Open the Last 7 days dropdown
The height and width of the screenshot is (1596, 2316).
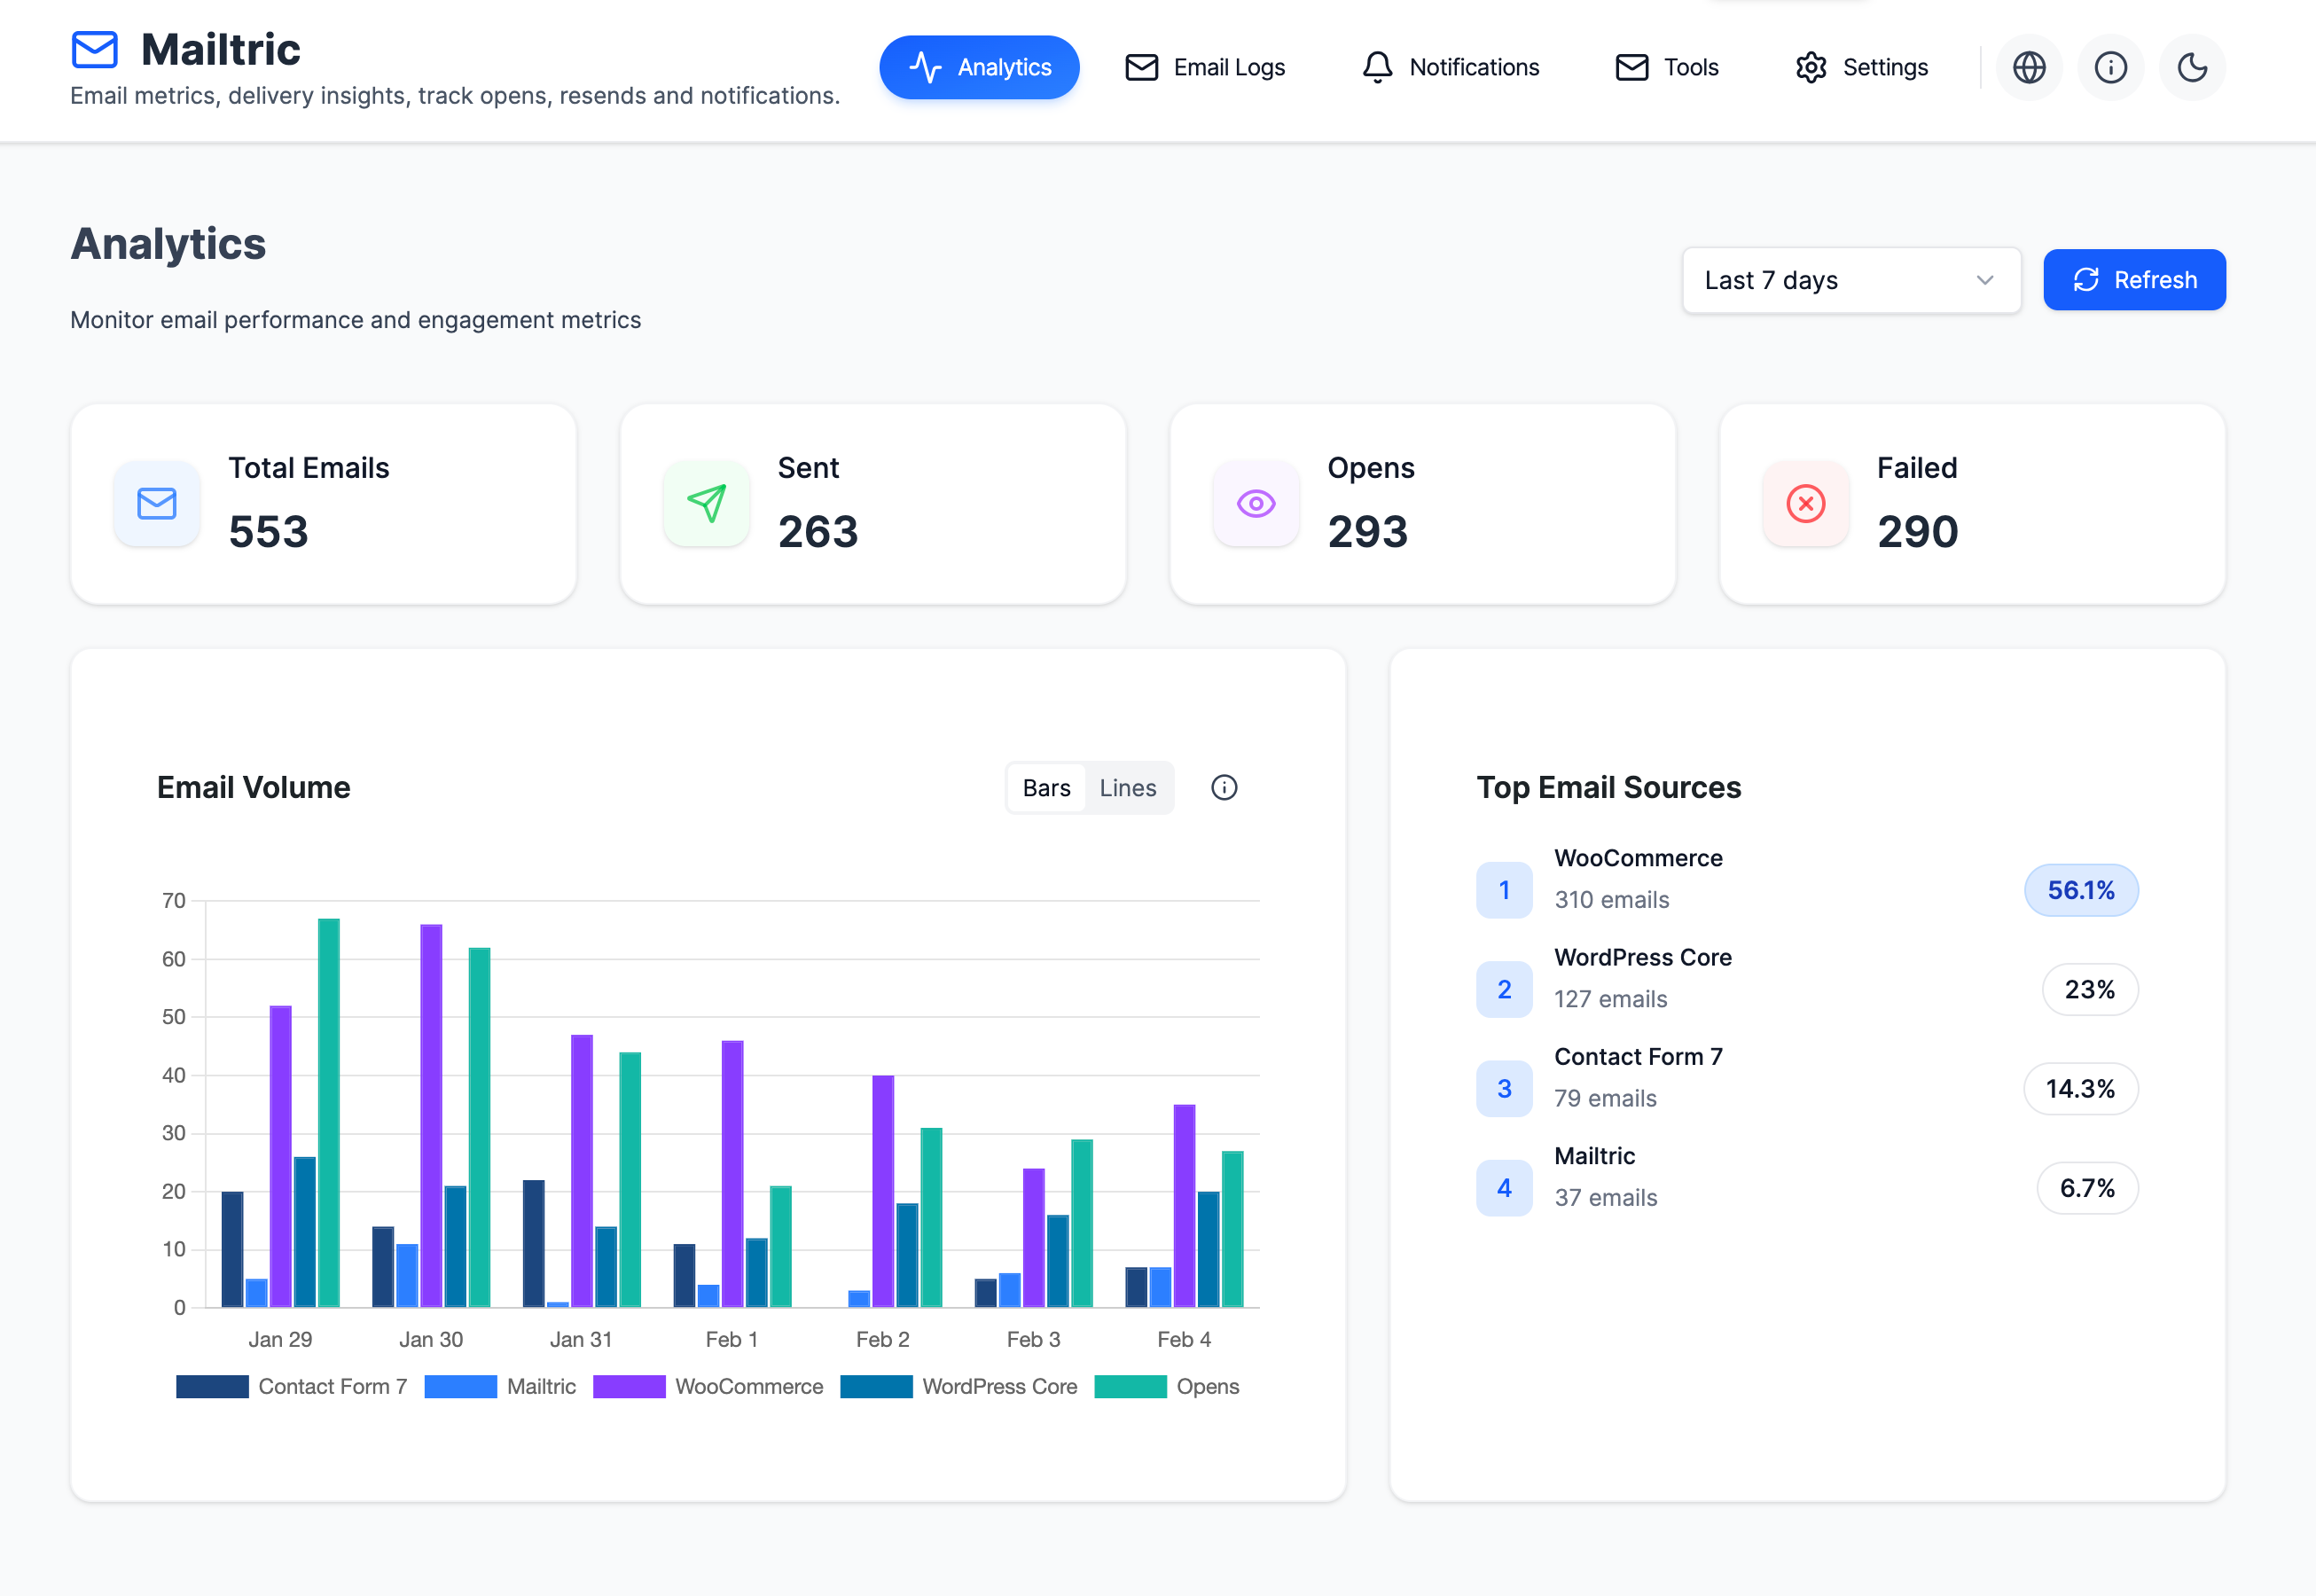pos(1850,280)
